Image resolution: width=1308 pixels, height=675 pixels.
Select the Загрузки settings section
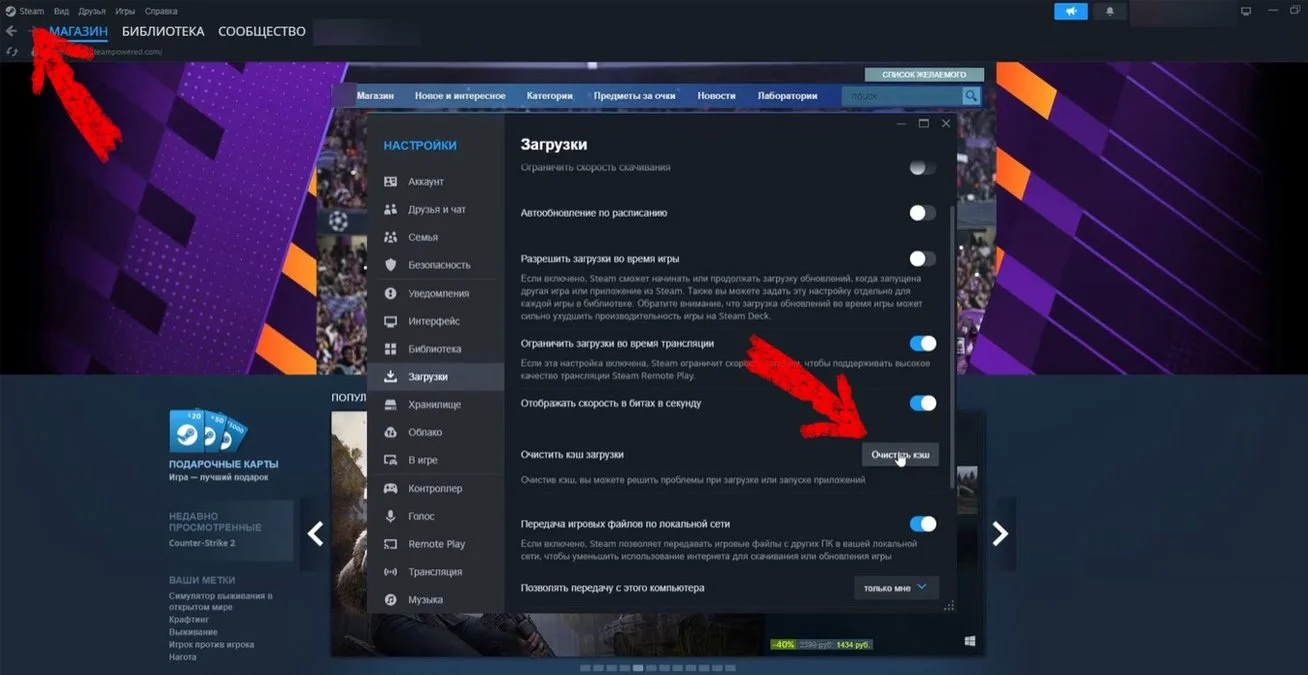pyautogui.click(x=435, y=377)
